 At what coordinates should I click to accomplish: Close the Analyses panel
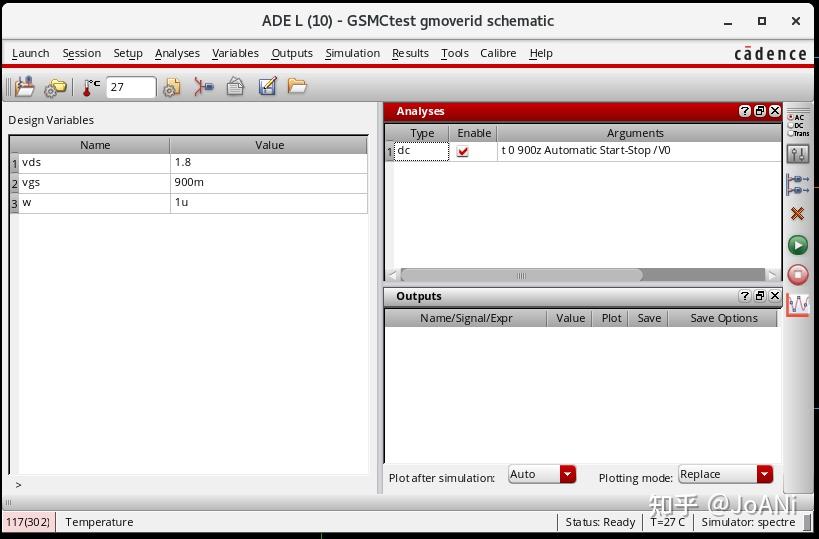point(775,111)
